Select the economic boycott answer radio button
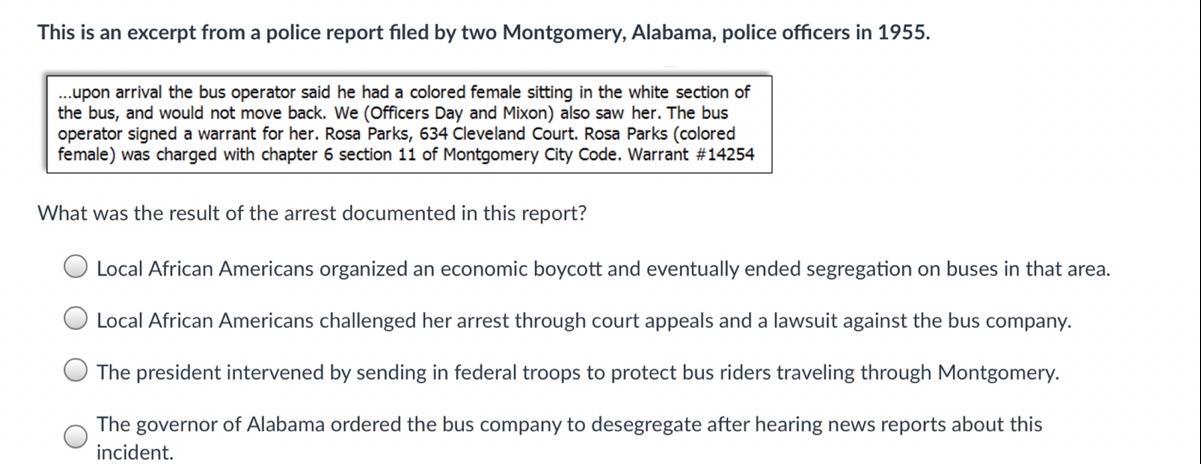This screenshot has height=464, width=1201. point(76,268)
